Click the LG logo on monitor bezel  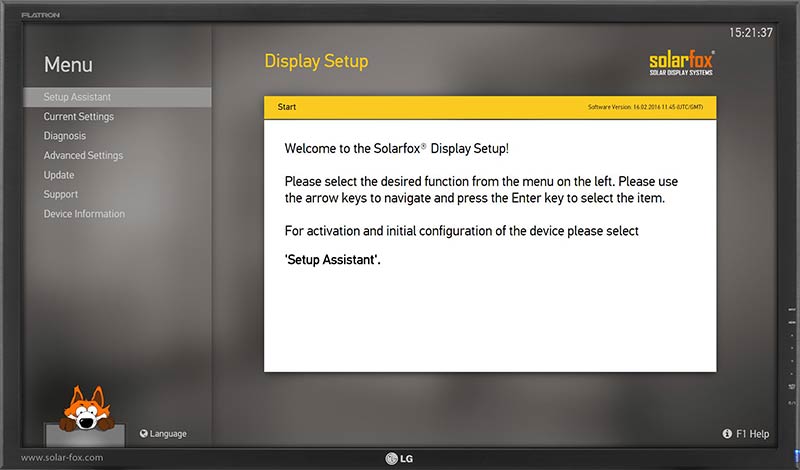(x=399, y=459)
